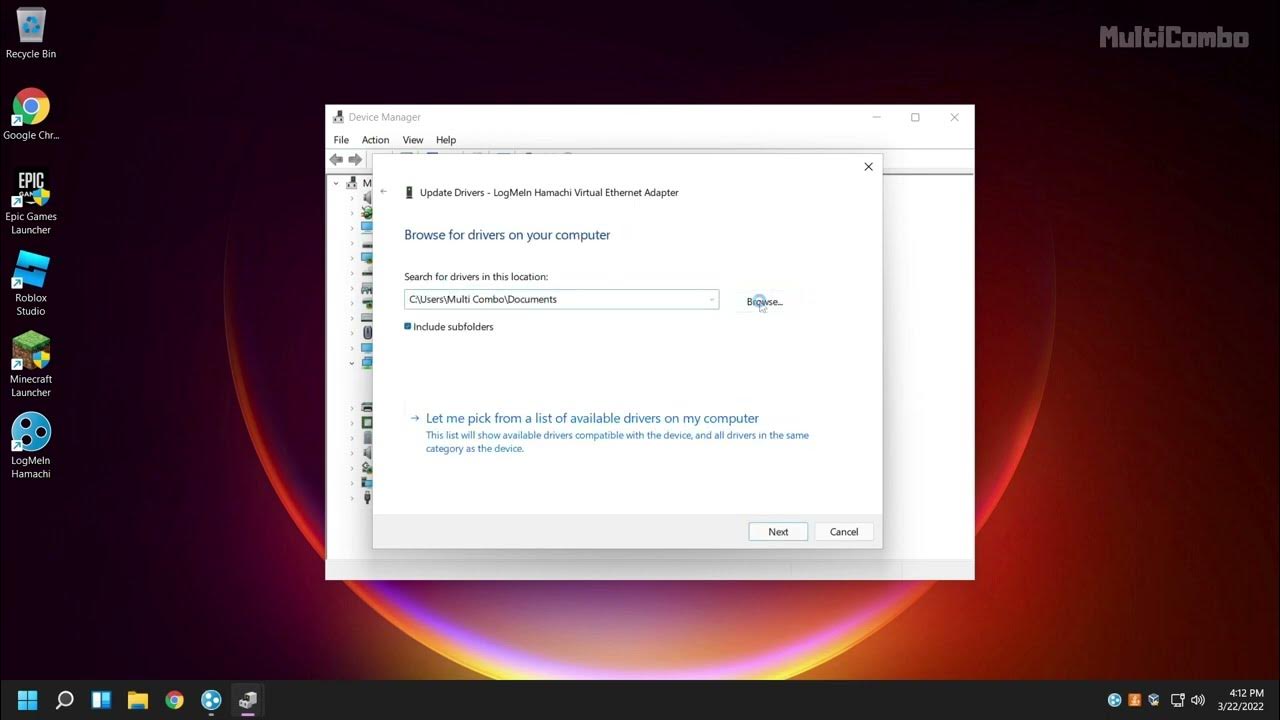This screenshot has height=720, width=1280.
Task: Open the Windows Start menu
Action: (28, 700)
